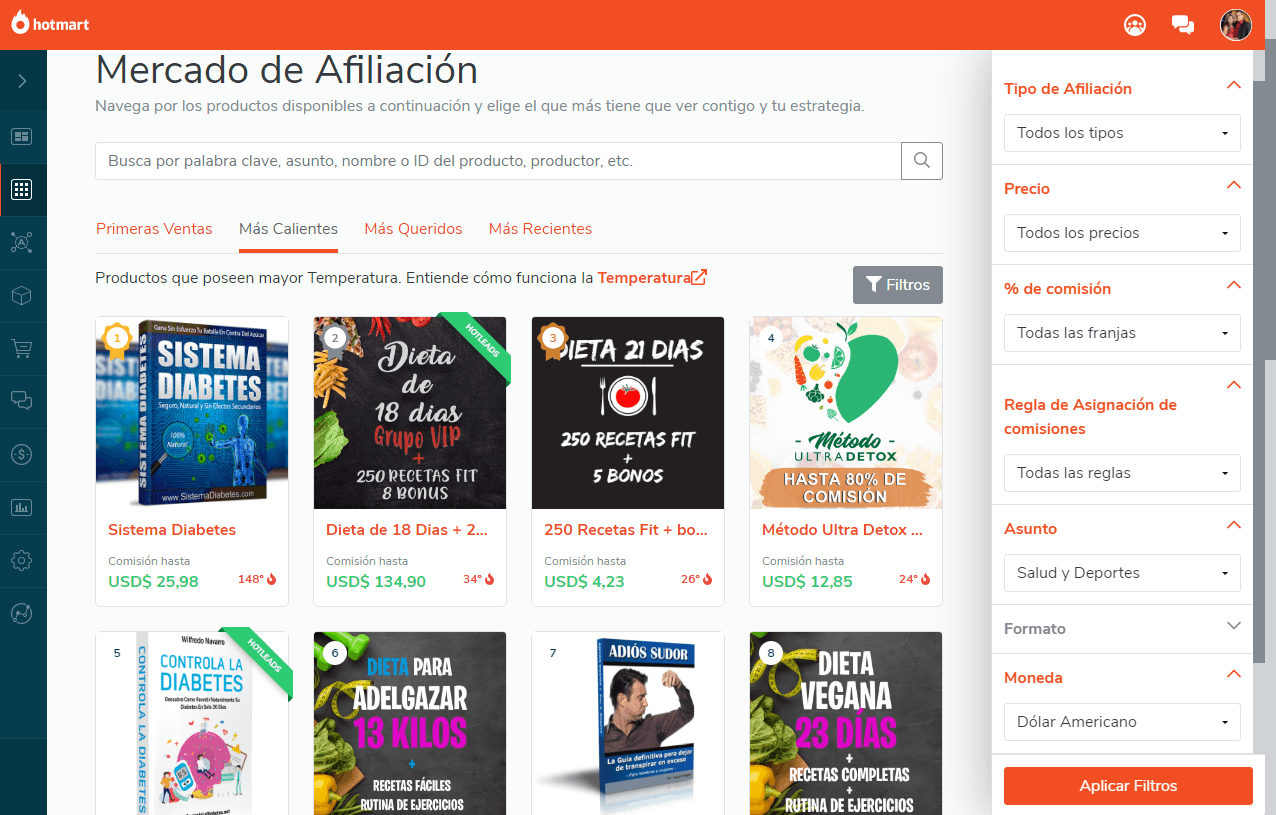Open the dashboard icon in sidebar

[x=22, y=137]
